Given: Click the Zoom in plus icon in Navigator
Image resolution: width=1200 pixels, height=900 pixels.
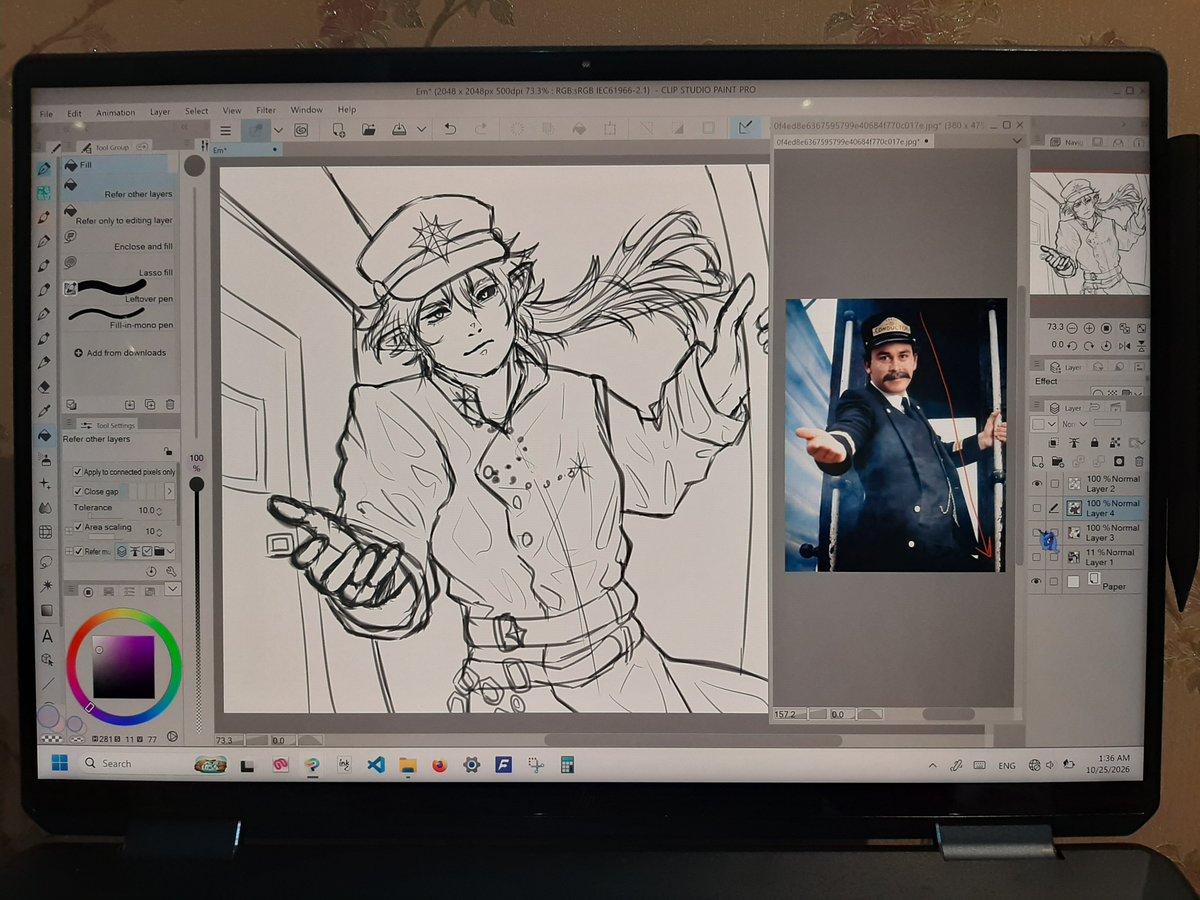Looking at the screenshot, I should click(x=1091, y=328).
